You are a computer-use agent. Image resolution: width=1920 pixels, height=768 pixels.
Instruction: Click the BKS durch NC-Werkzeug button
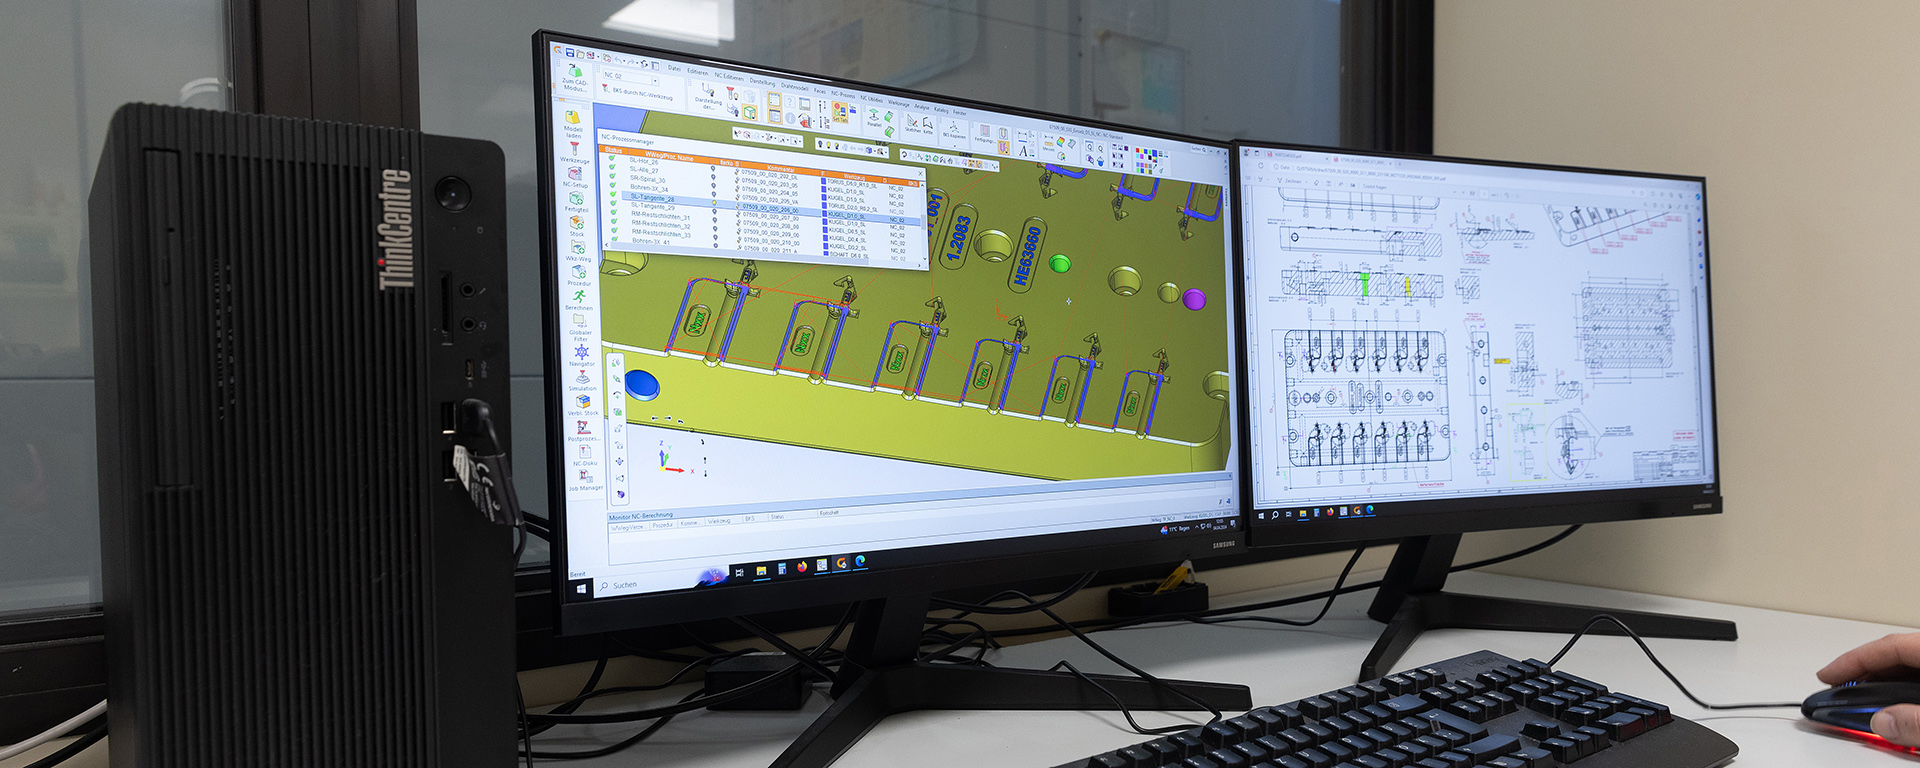pos(638,93)
